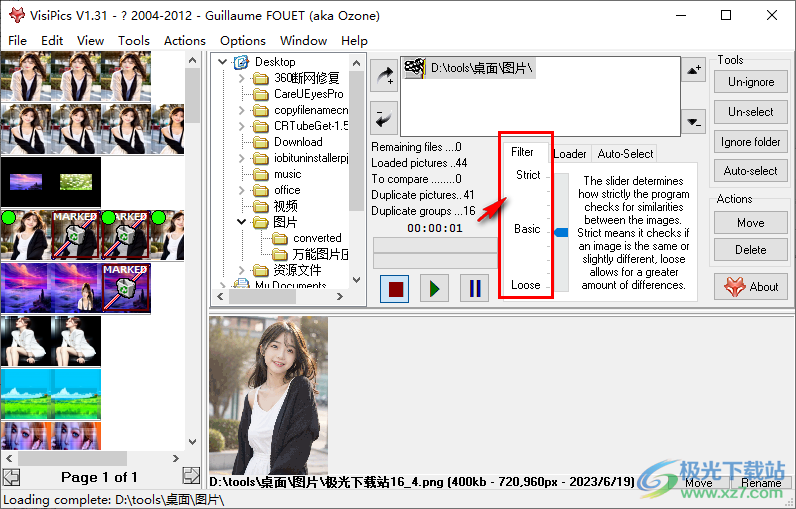The height and width of the screenshot is (509, 796).
Task: Click the Delete button under Actions
Action: coord(751,250)
